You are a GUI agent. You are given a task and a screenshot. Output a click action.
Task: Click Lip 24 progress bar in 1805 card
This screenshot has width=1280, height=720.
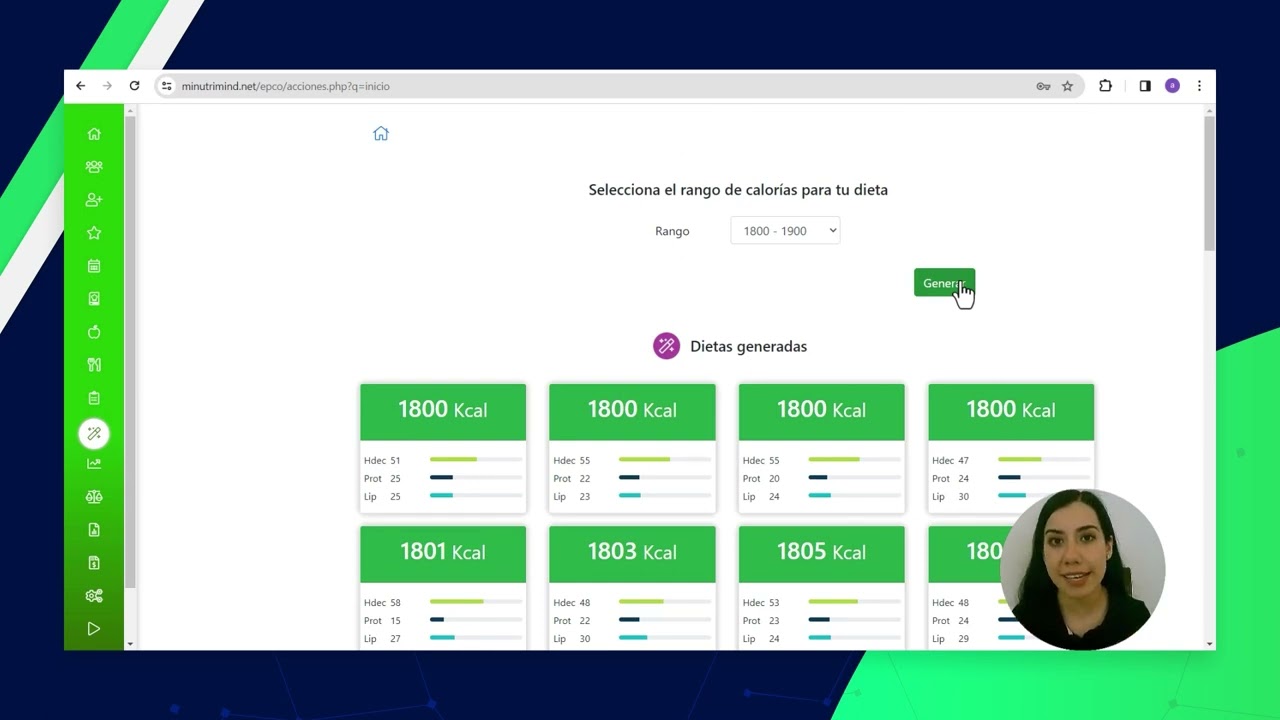pos(855,638)
